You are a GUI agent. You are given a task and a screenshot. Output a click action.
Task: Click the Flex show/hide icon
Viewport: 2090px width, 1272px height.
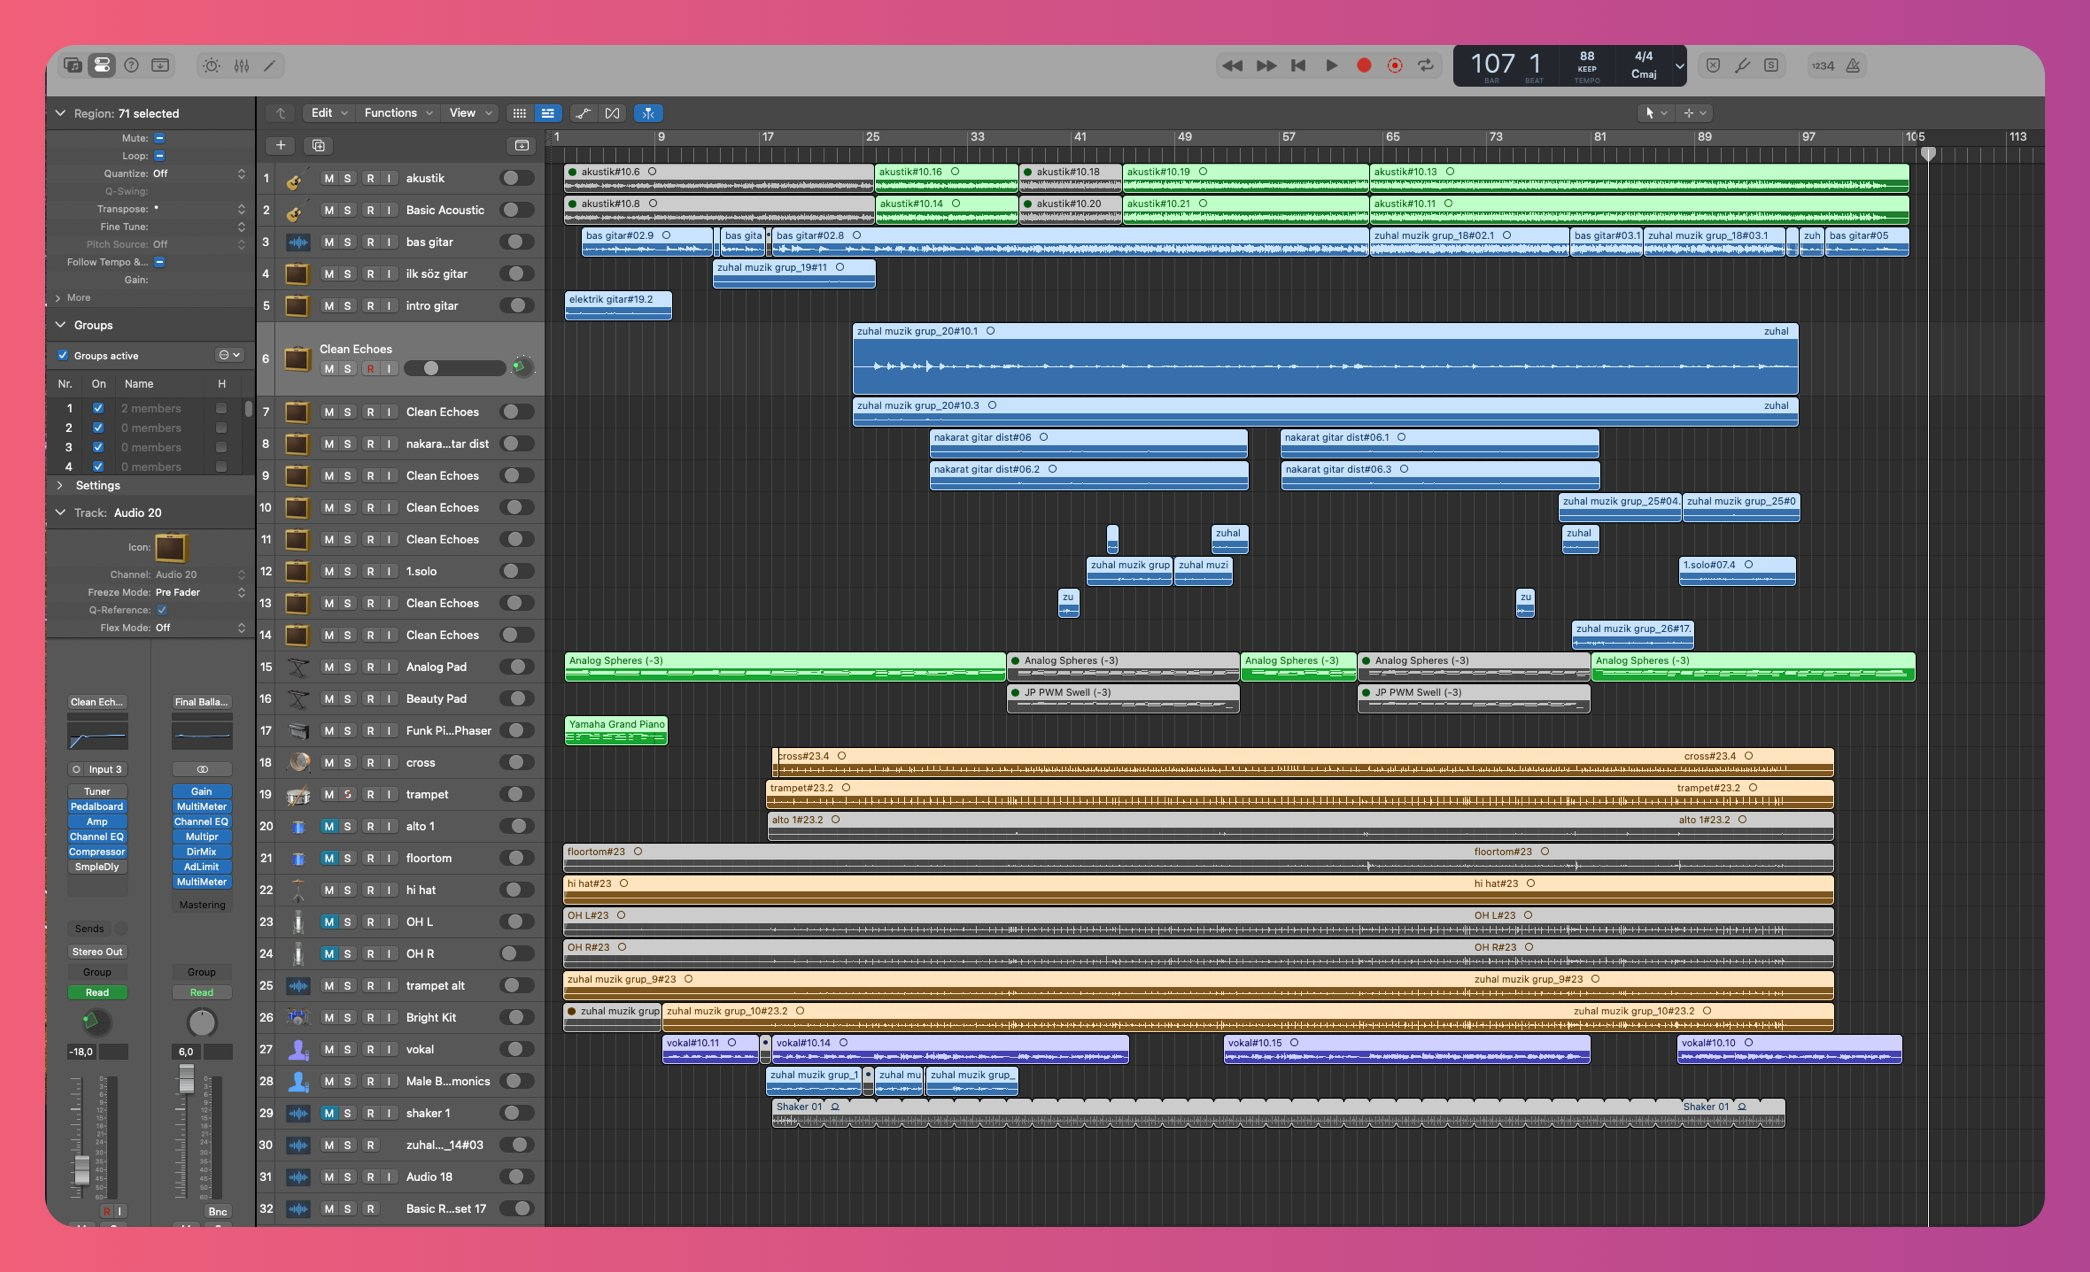click(x=612, y=113)
